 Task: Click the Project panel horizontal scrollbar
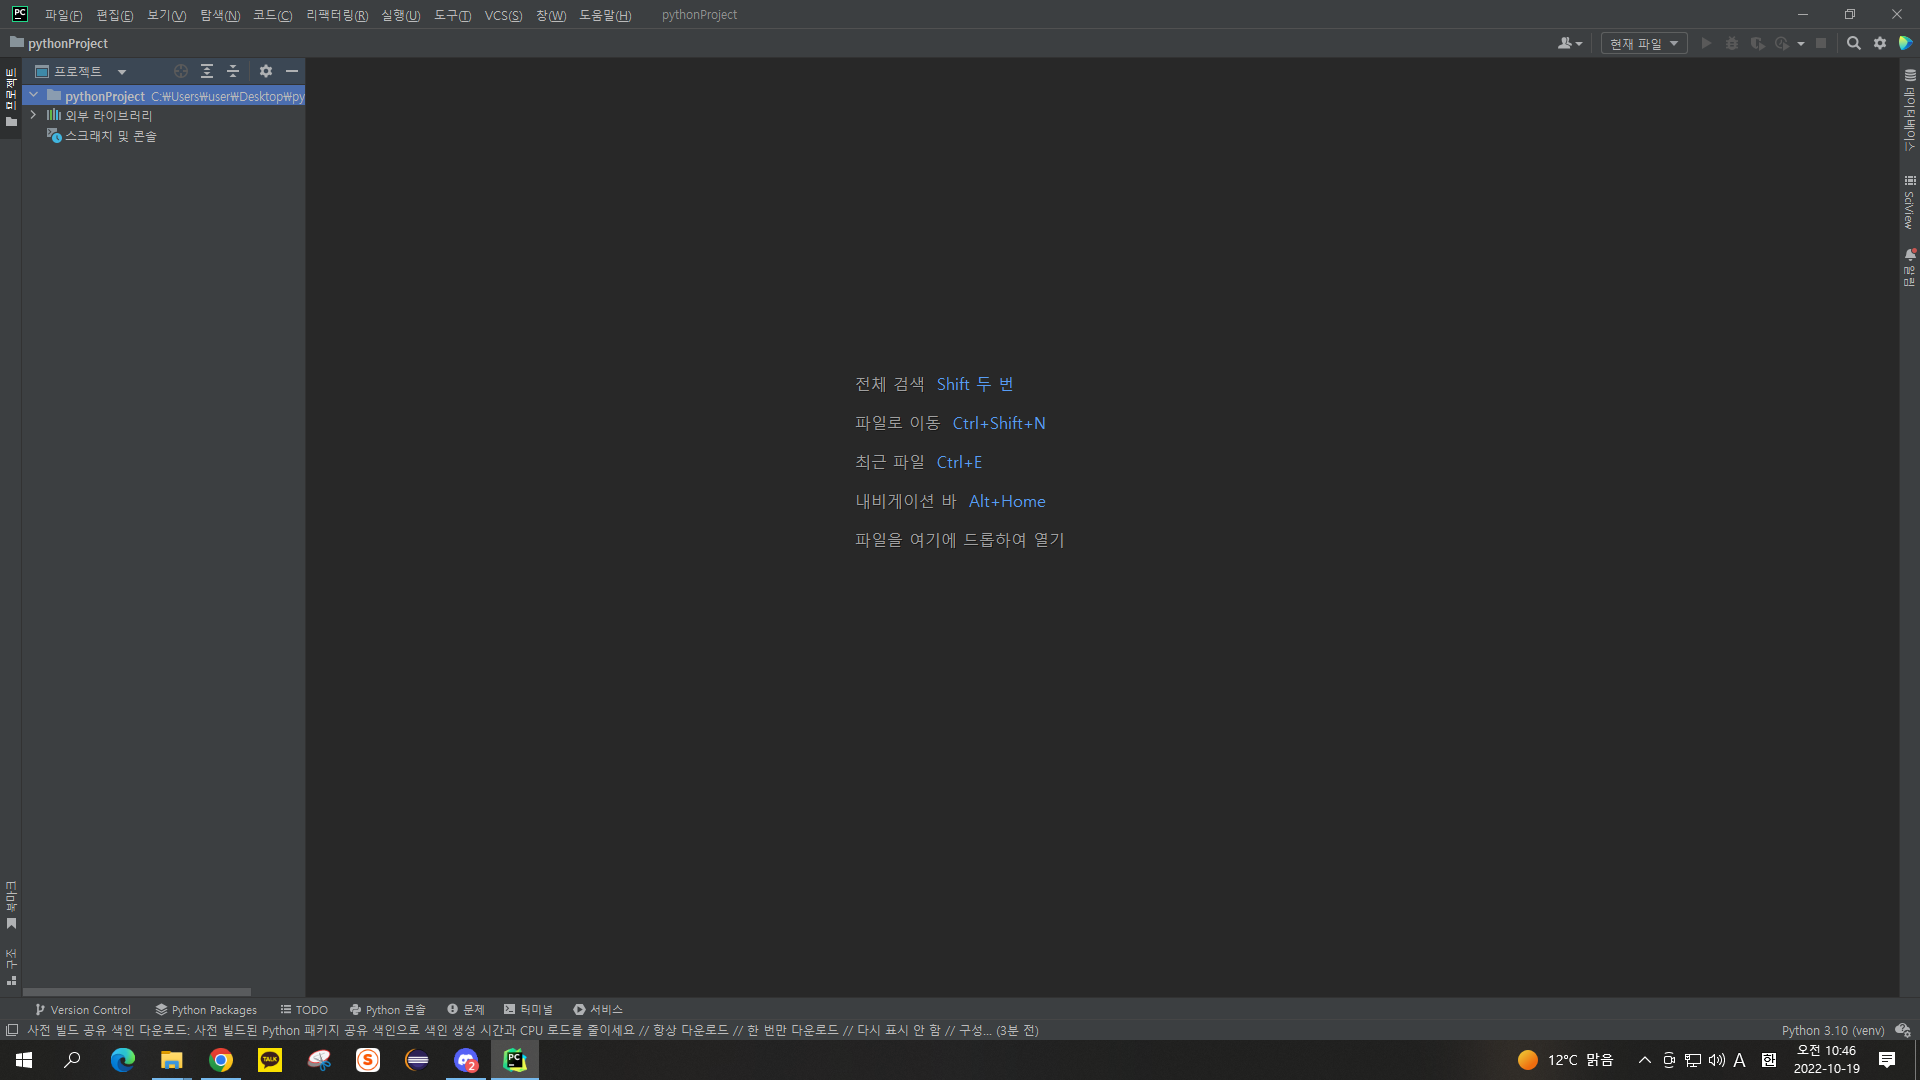(x=137, y=992)
